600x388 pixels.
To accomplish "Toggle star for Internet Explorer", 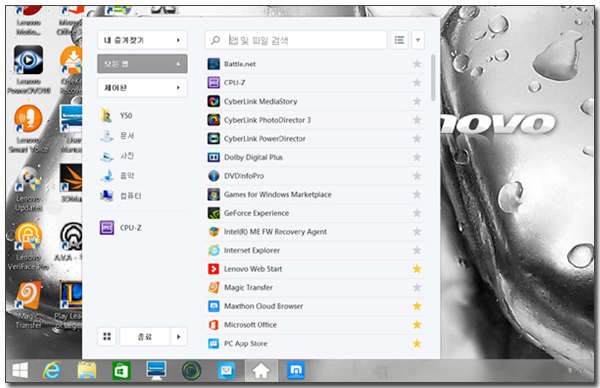I will [x=417, y=250].
